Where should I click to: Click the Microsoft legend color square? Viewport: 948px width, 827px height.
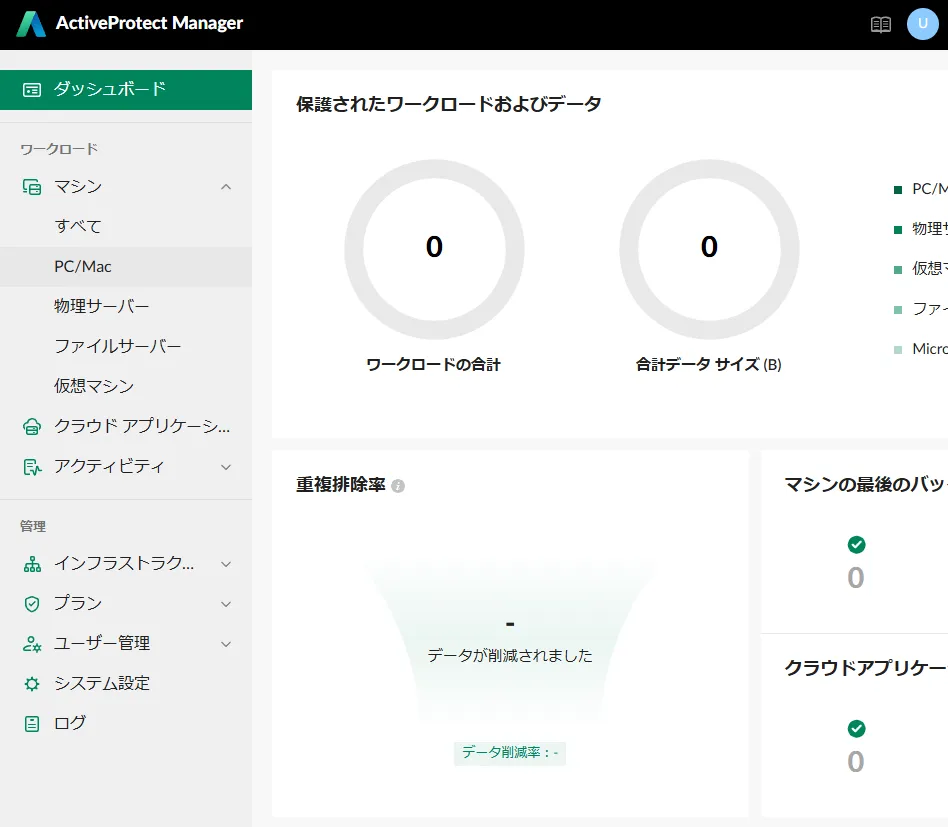click(x=898, y=349)
